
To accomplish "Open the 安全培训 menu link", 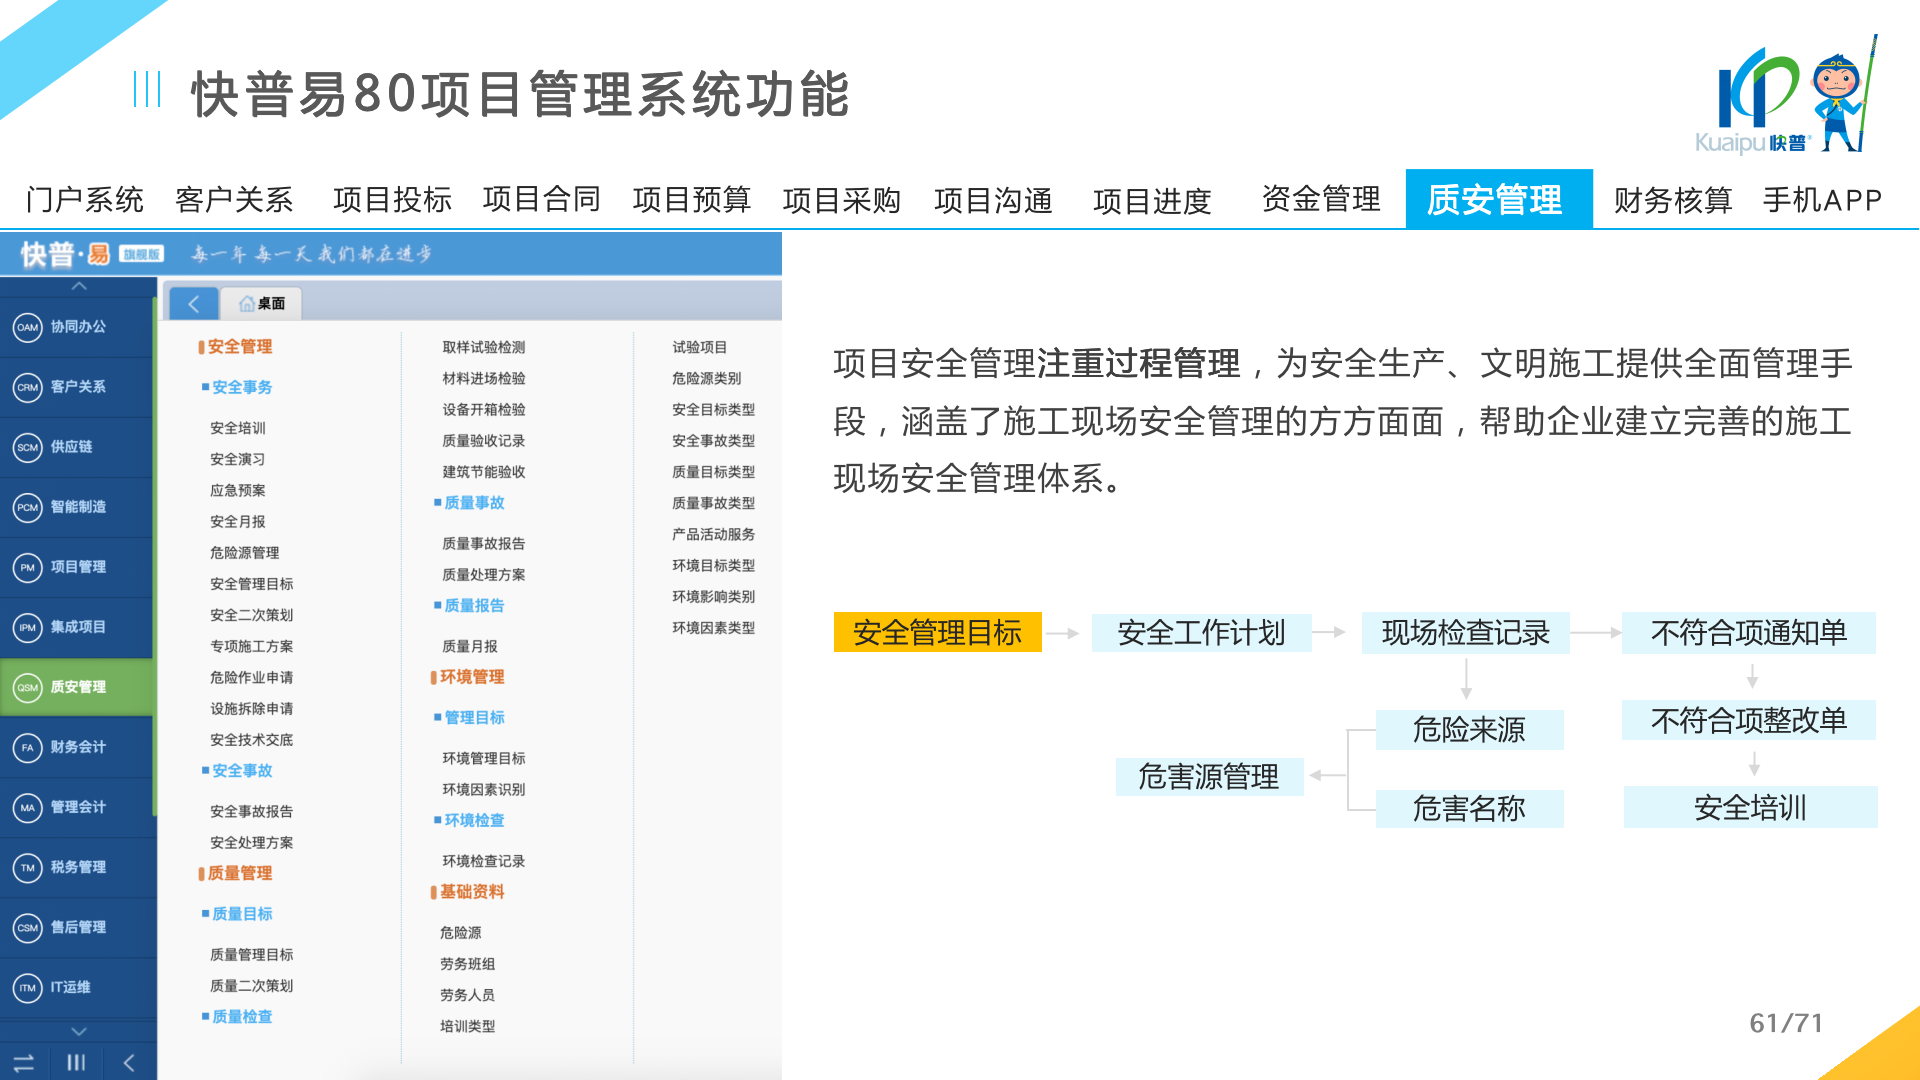I will coord(237,428).
